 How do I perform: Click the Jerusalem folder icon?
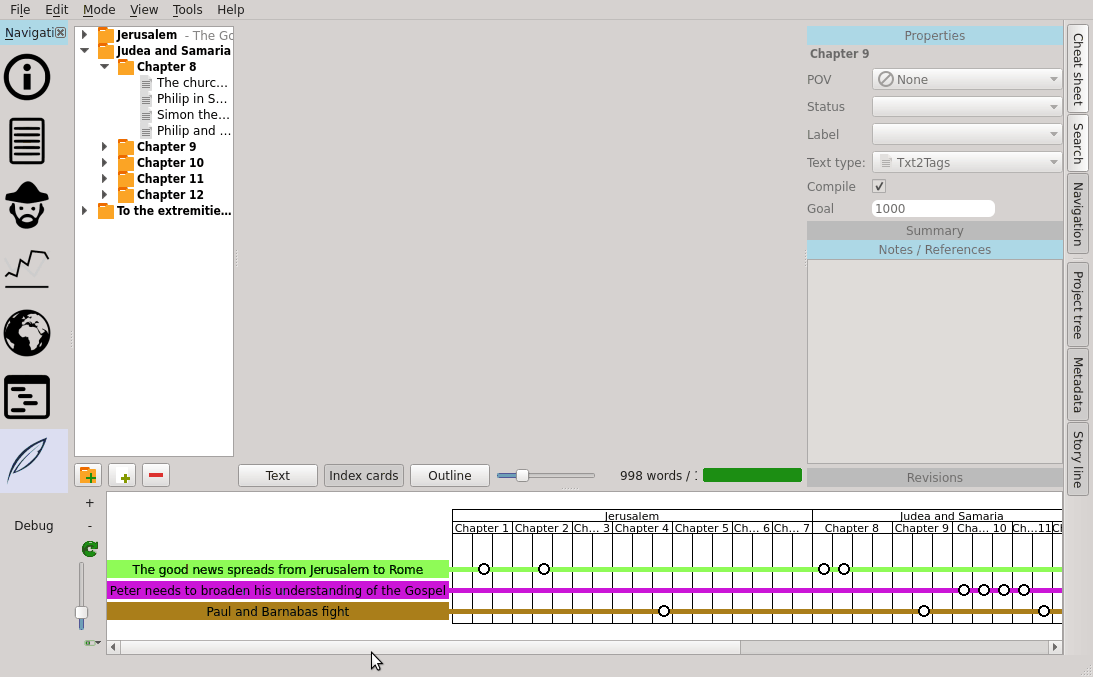(106, 35)
